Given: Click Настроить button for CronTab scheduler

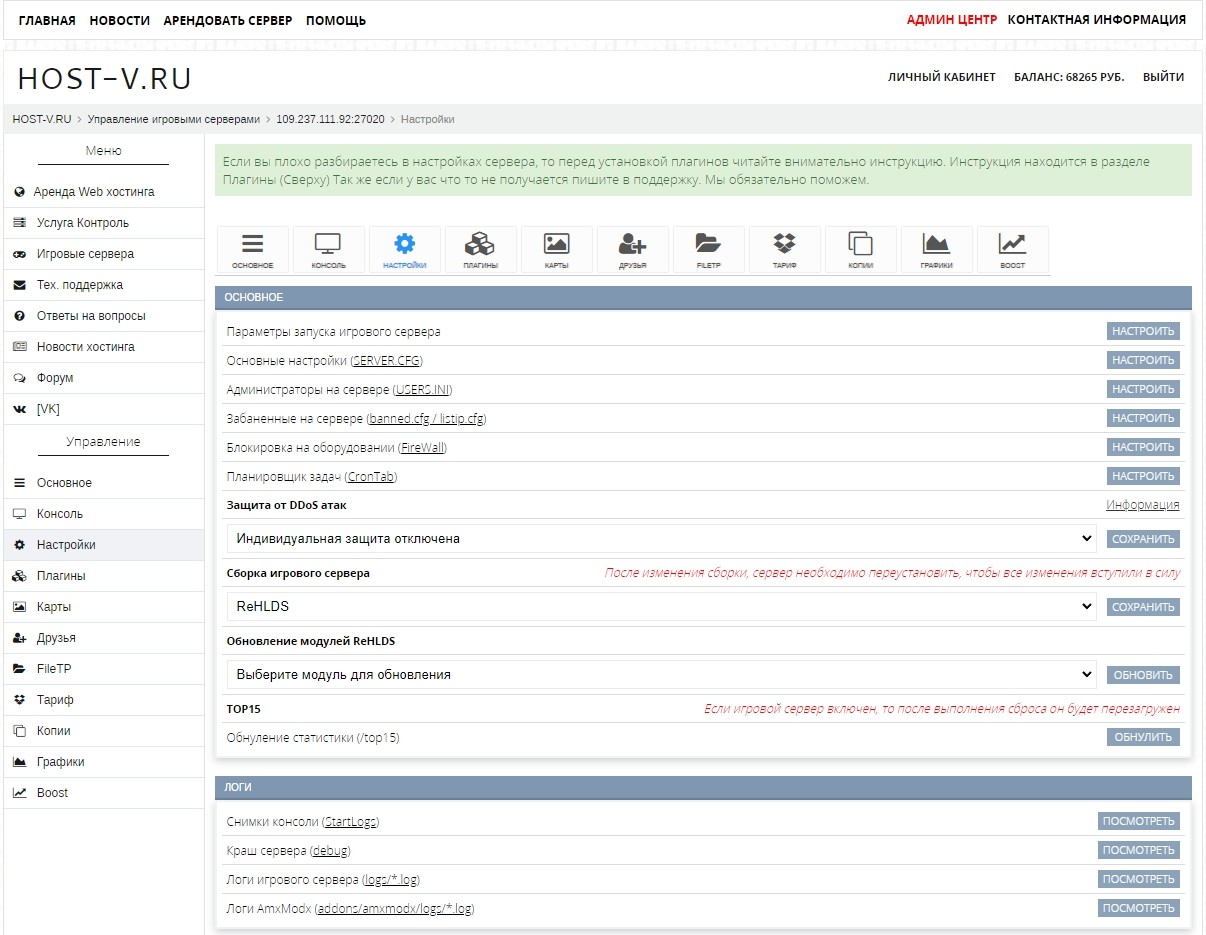Looking at the screenshot, I should pos(1143,477).
